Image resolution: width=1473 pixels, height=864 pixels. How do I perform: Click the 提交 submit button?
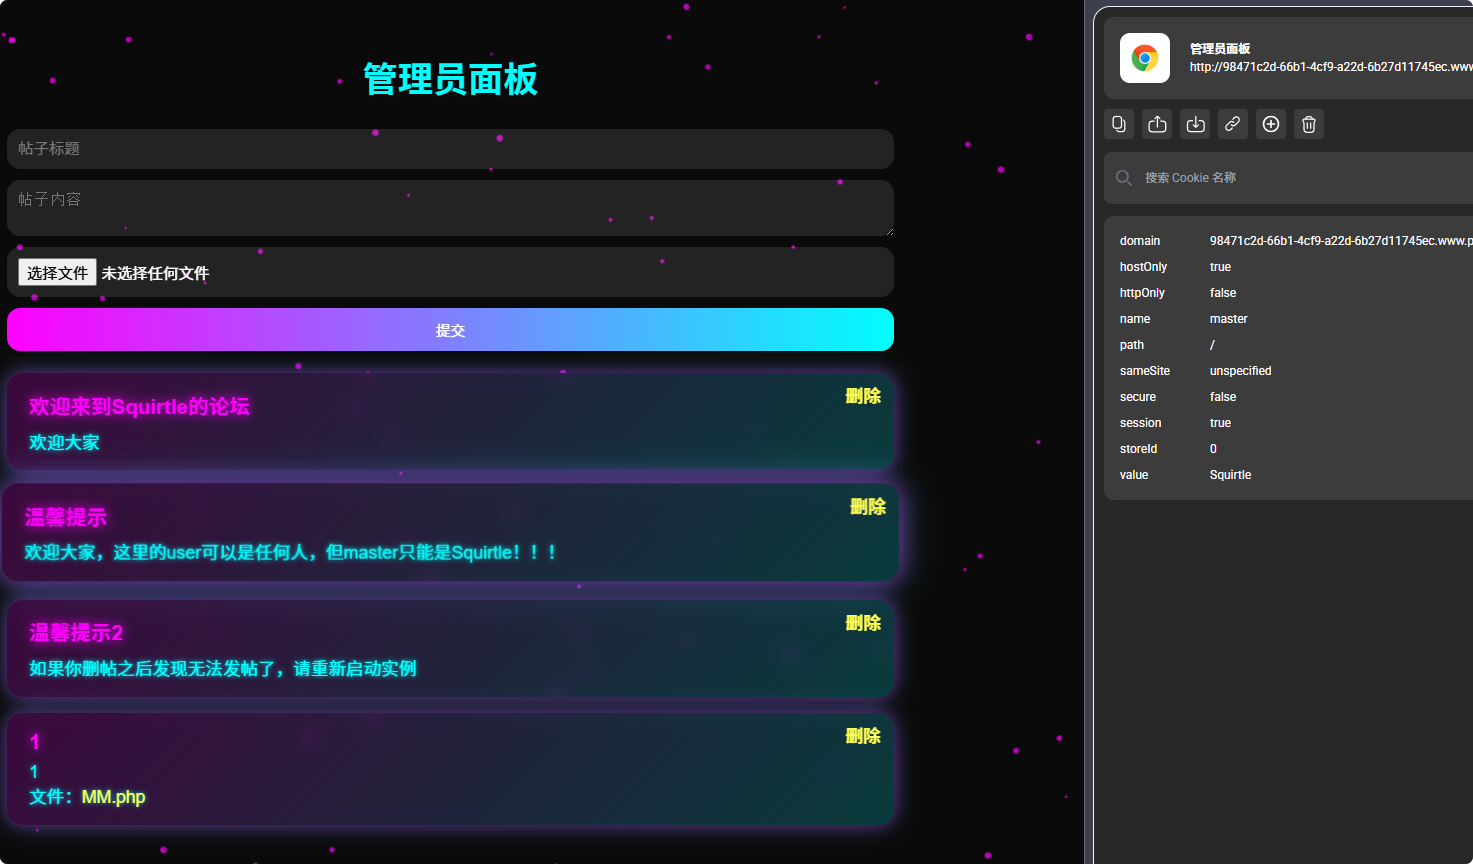450,330
